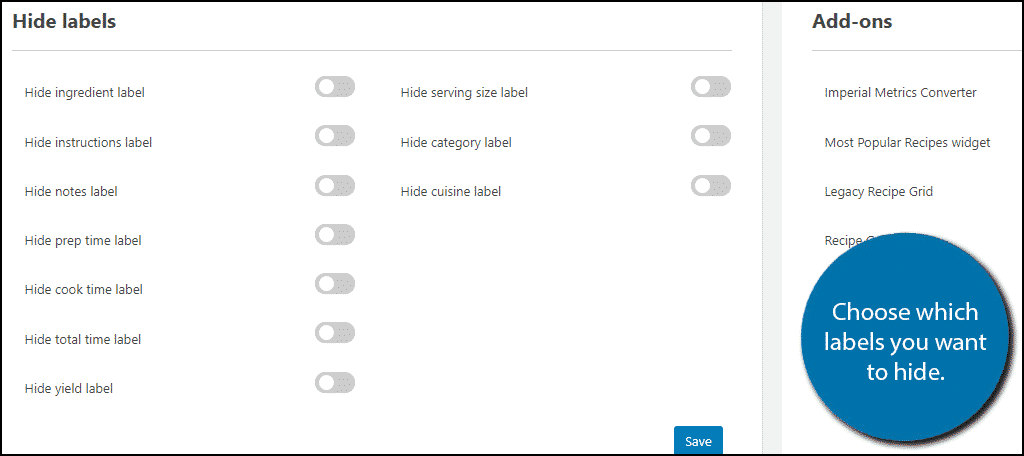Toggle Hide prep time label switch

point(335,234)
